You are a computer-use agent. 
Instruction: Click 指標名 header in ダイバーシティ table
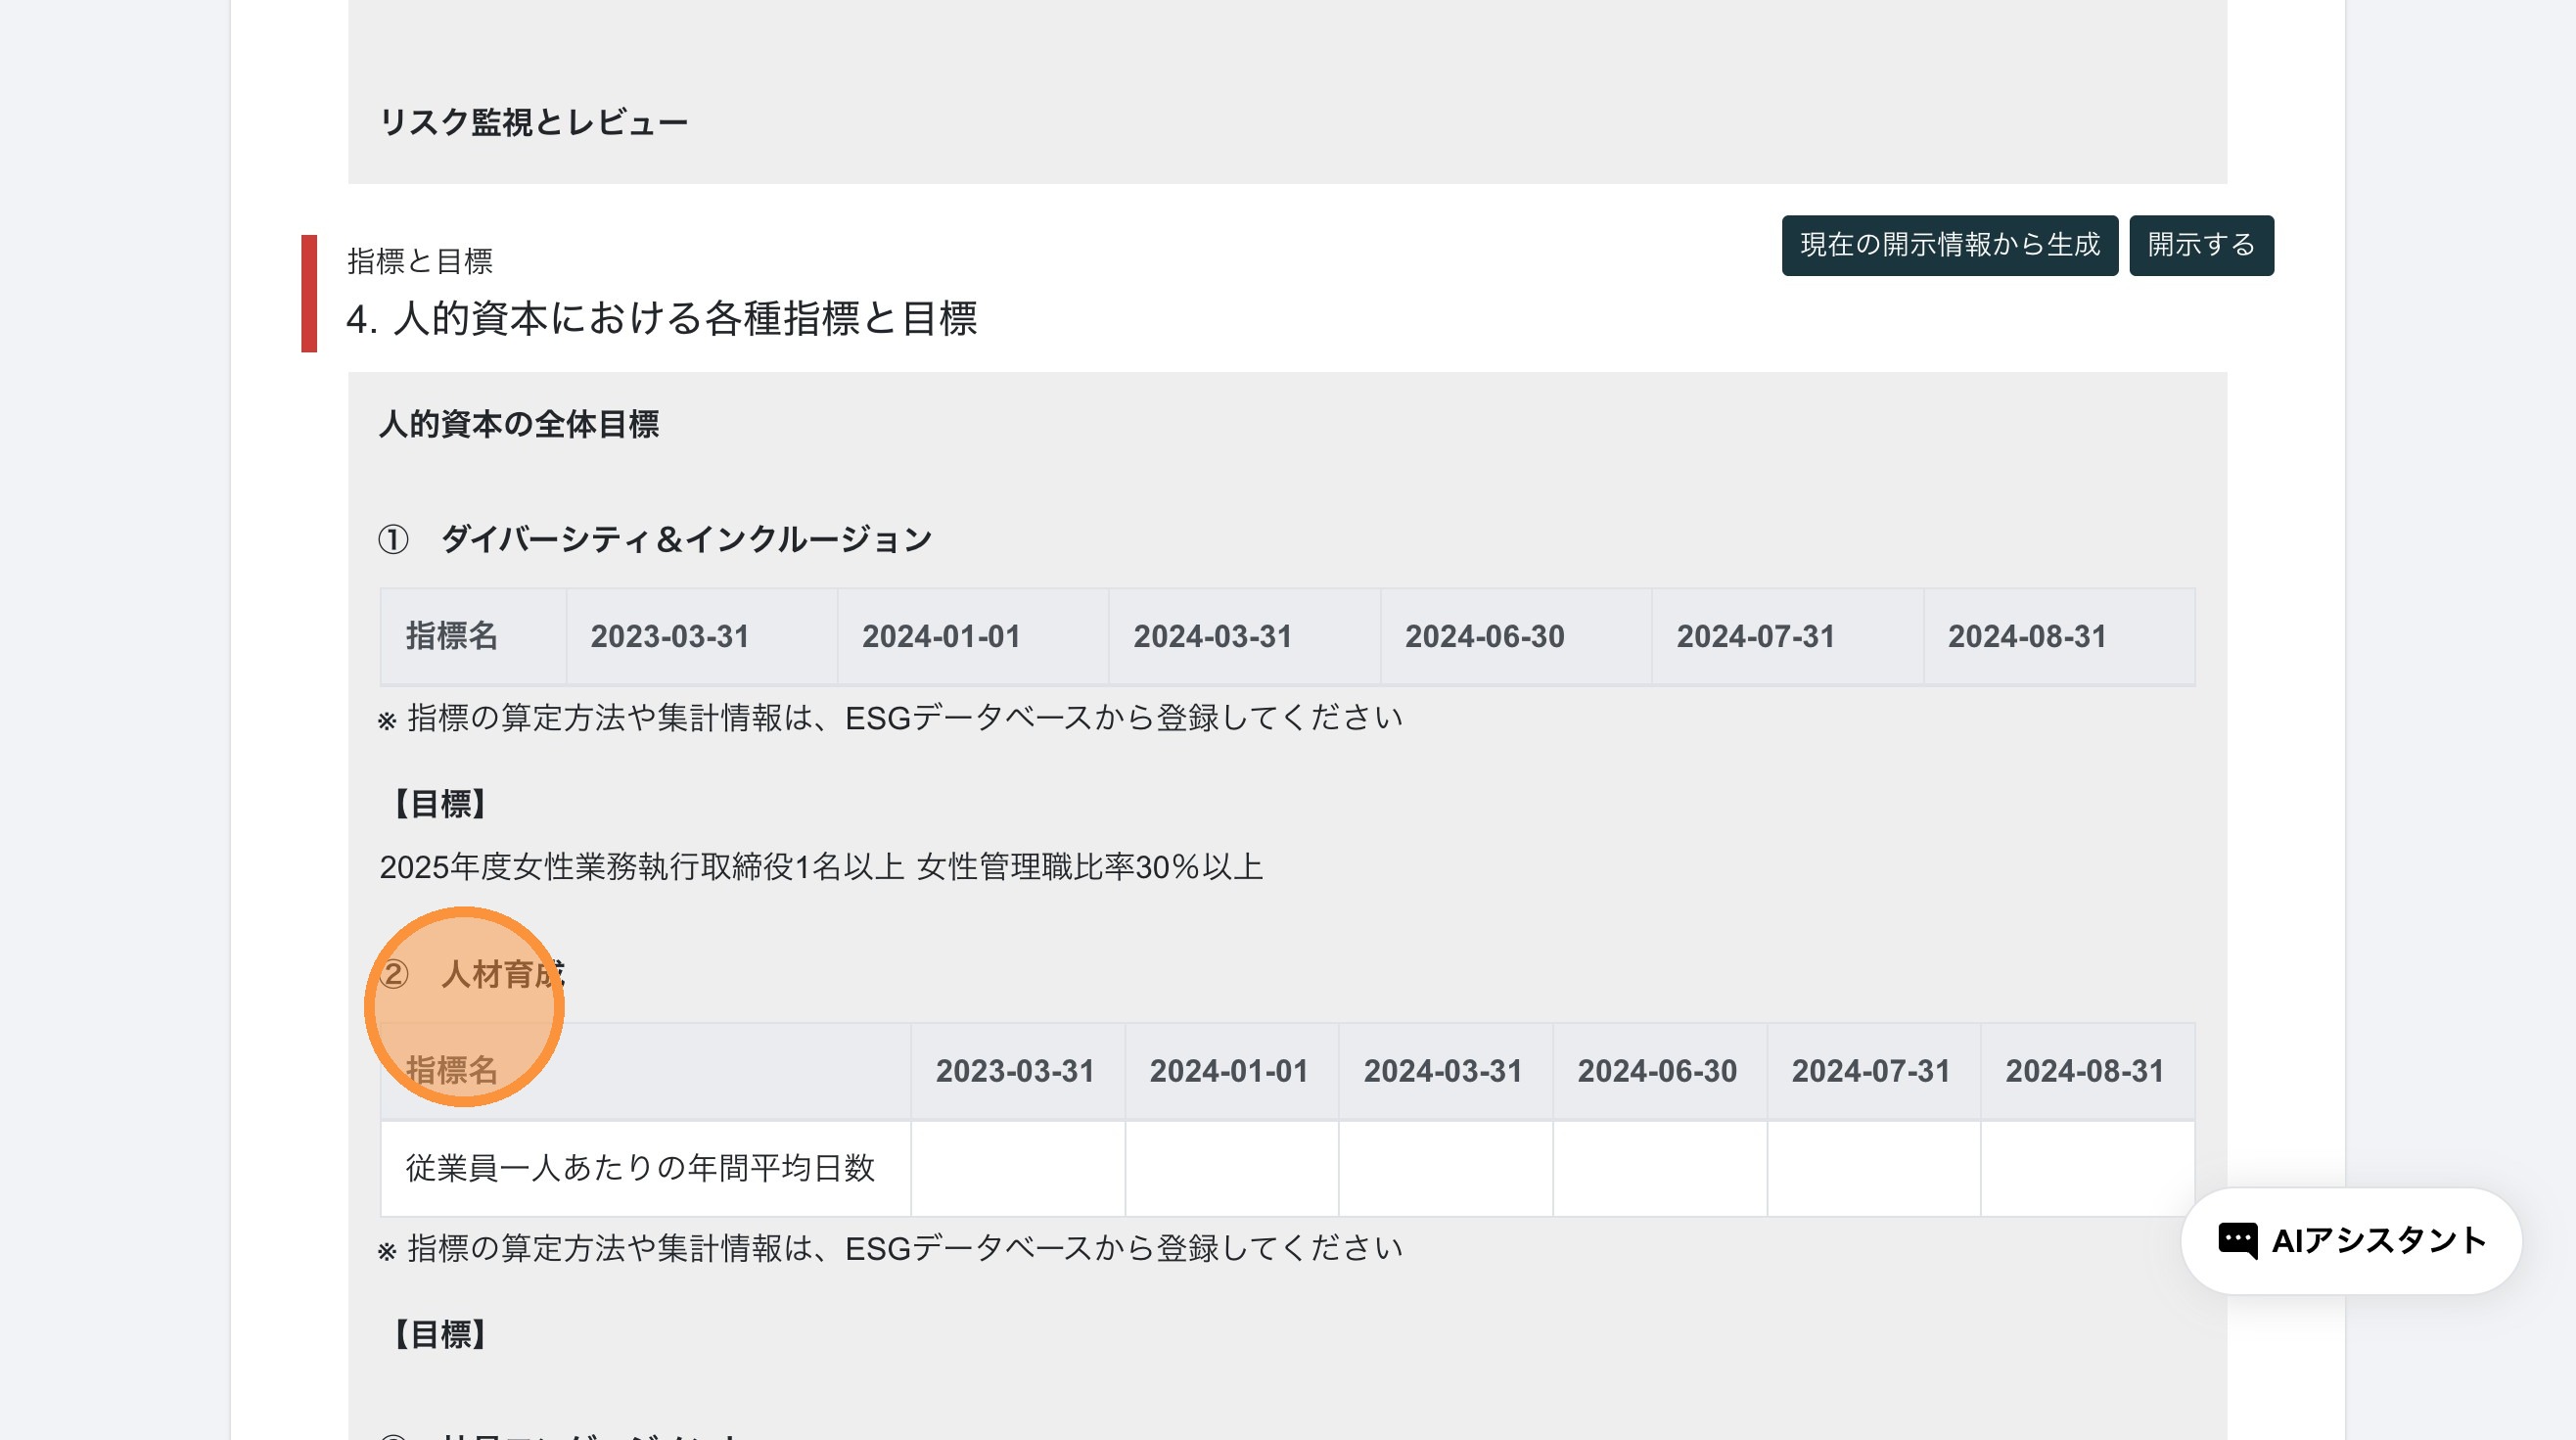point(451,636)
